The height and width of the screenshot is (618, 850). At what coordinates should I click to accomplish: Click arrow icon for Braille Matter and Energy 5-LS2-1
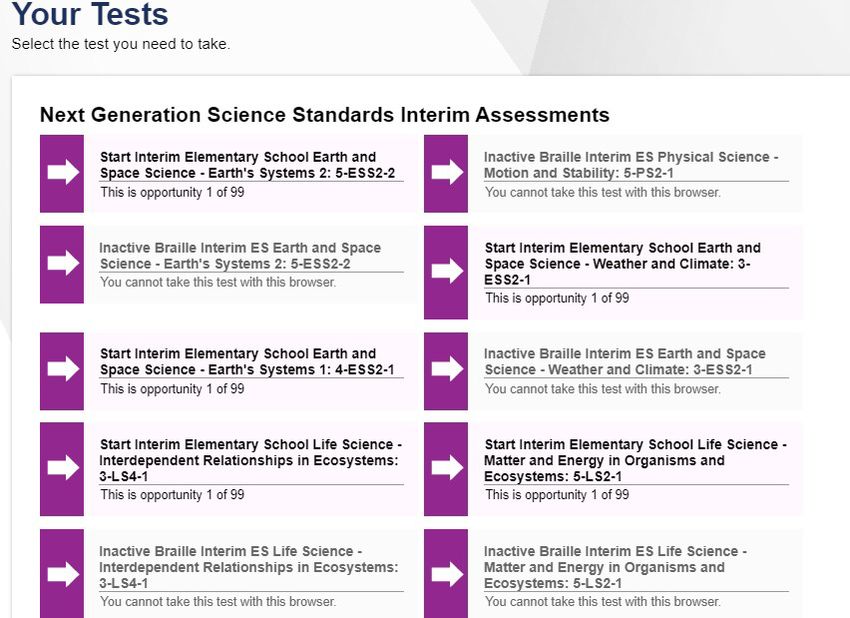click(446, 574)
